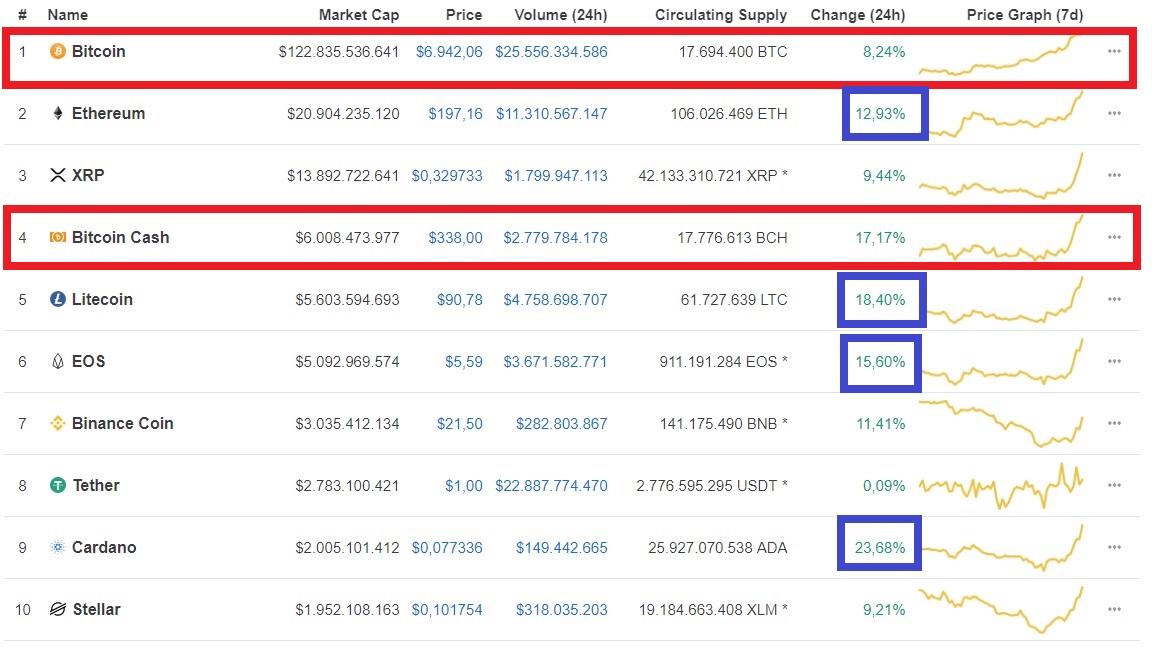This screenshot has width=1152, height=654.
Task: Click Binance Coin volume $282.803.867
Action: pyautogui.click(x=561, y=424)
